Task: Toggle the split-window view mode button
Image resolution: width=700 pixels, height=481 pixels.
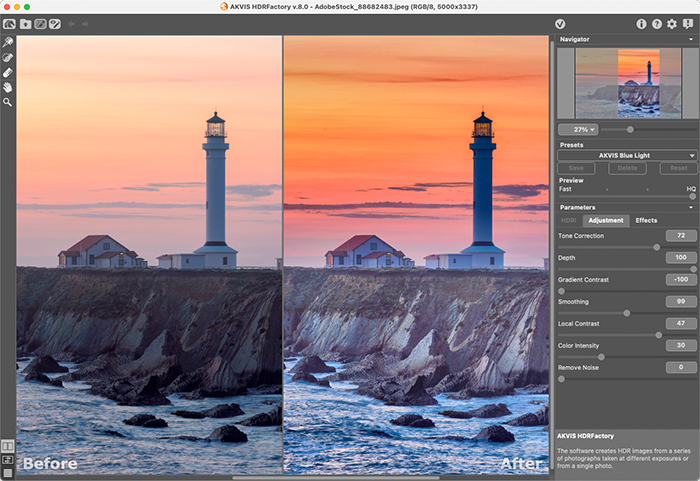Action: [8, 459]
